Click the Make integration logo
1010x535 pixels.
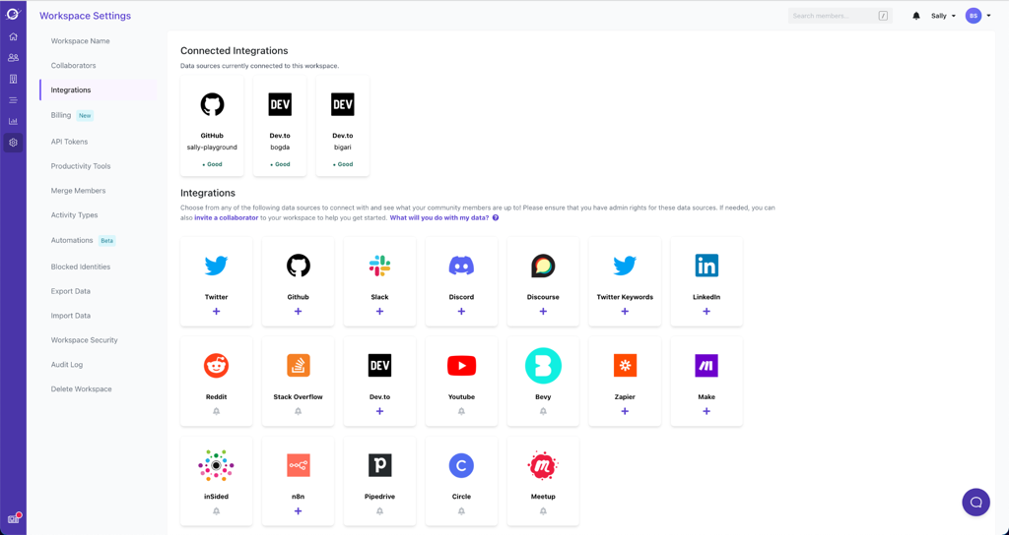click(x=707, y=365)
